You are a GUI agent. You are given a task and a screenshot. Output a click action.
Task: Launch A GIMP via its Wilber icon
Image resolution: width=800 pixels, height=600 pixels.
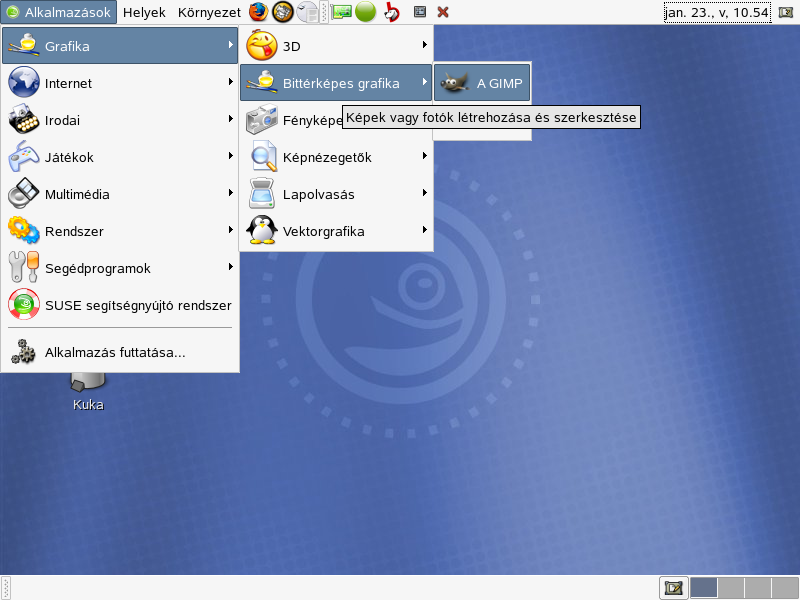[x=454, y=83]
